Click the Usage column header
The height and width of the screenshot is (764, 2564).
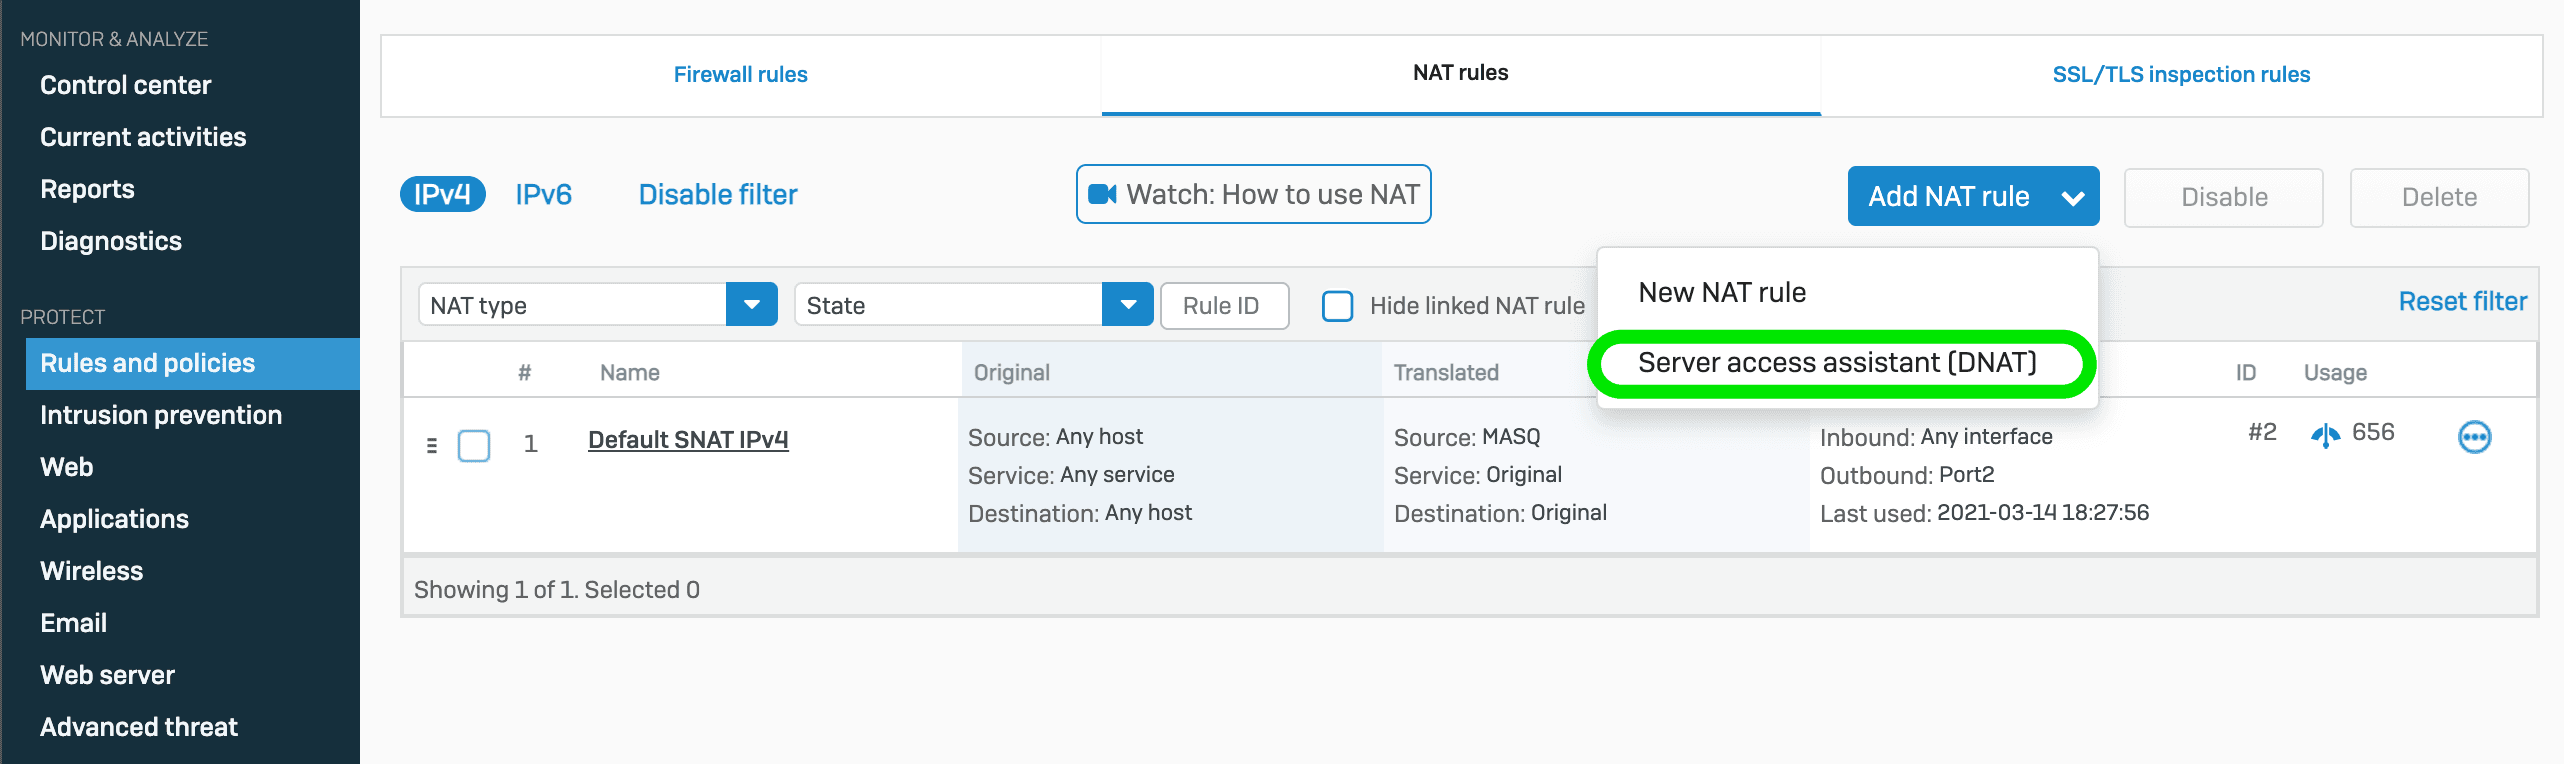coord(2335,373)
